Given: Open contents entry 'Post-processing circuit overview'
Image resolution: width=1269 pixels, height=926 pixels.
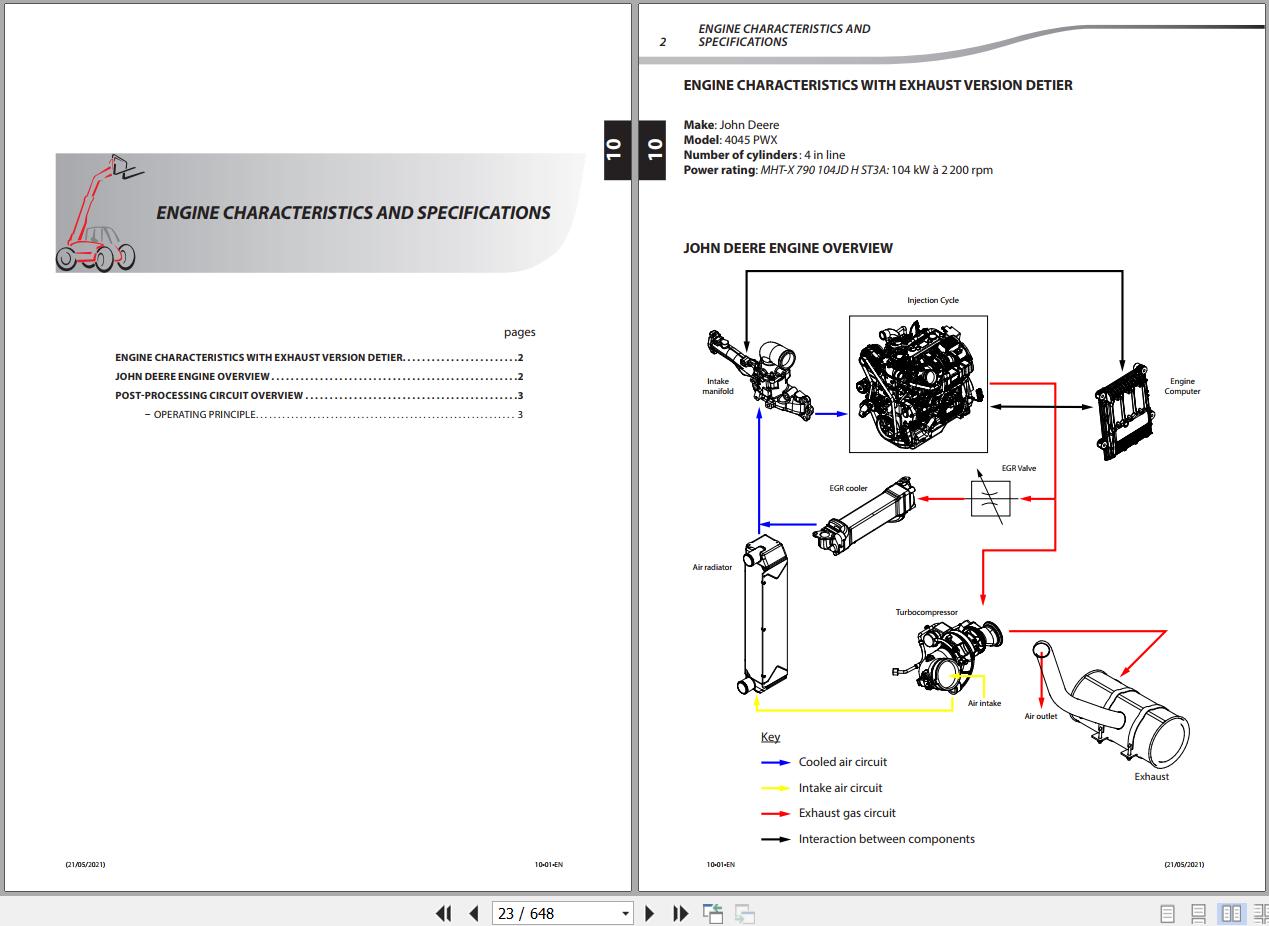Looking at the screenshot, I should pos(319,396).
